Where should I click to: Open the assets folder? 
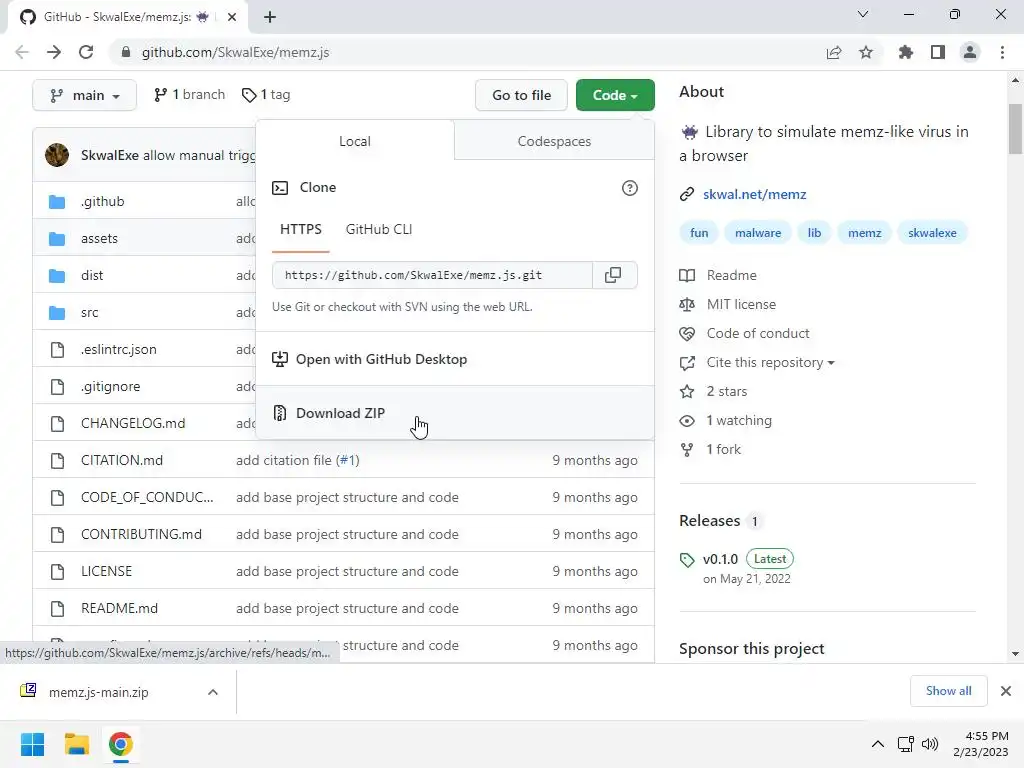click(99, 238)
